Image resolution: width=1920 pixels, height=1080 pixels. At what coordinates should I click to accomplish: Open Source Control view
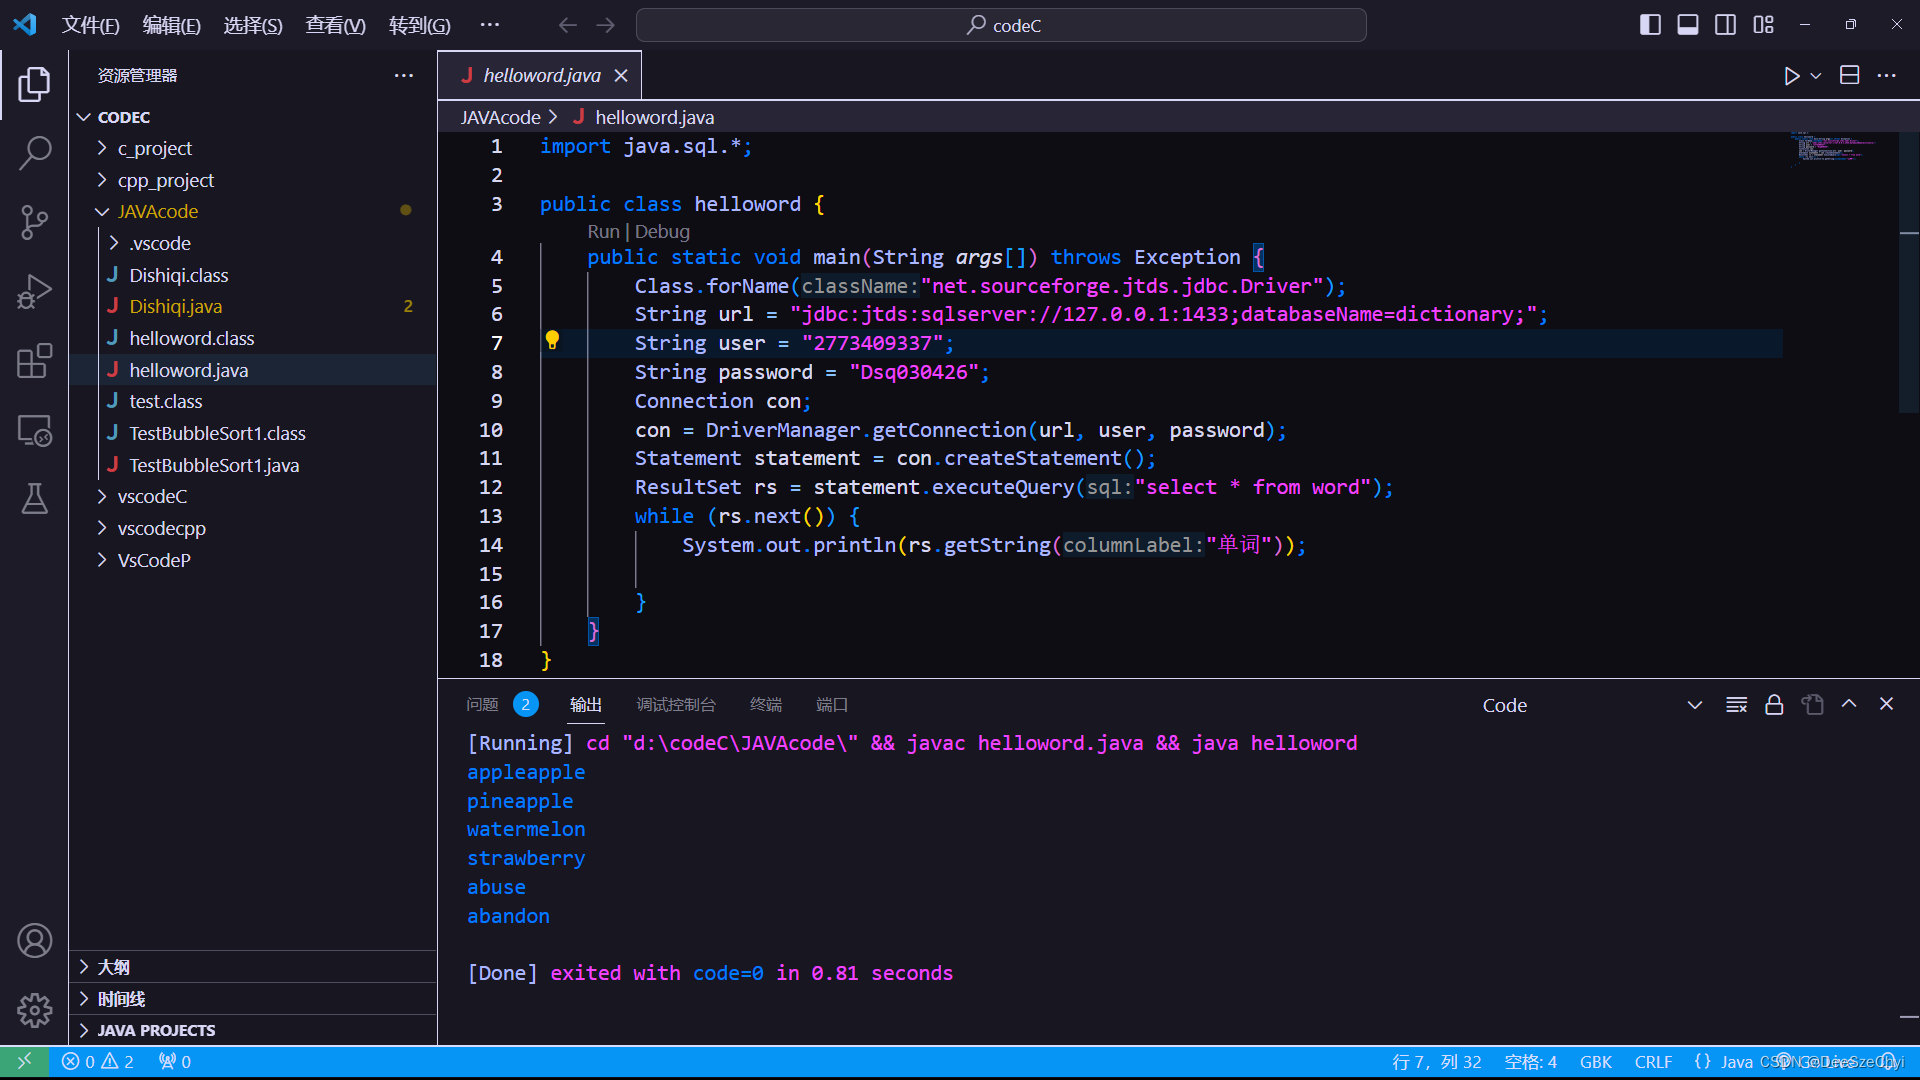tap(35, 222)
